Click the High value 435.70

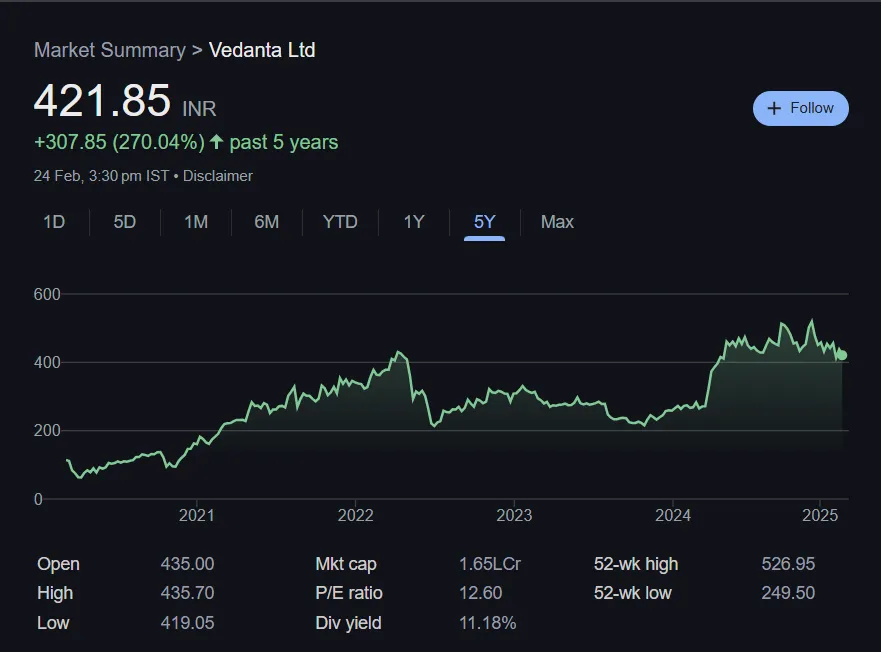187,593
